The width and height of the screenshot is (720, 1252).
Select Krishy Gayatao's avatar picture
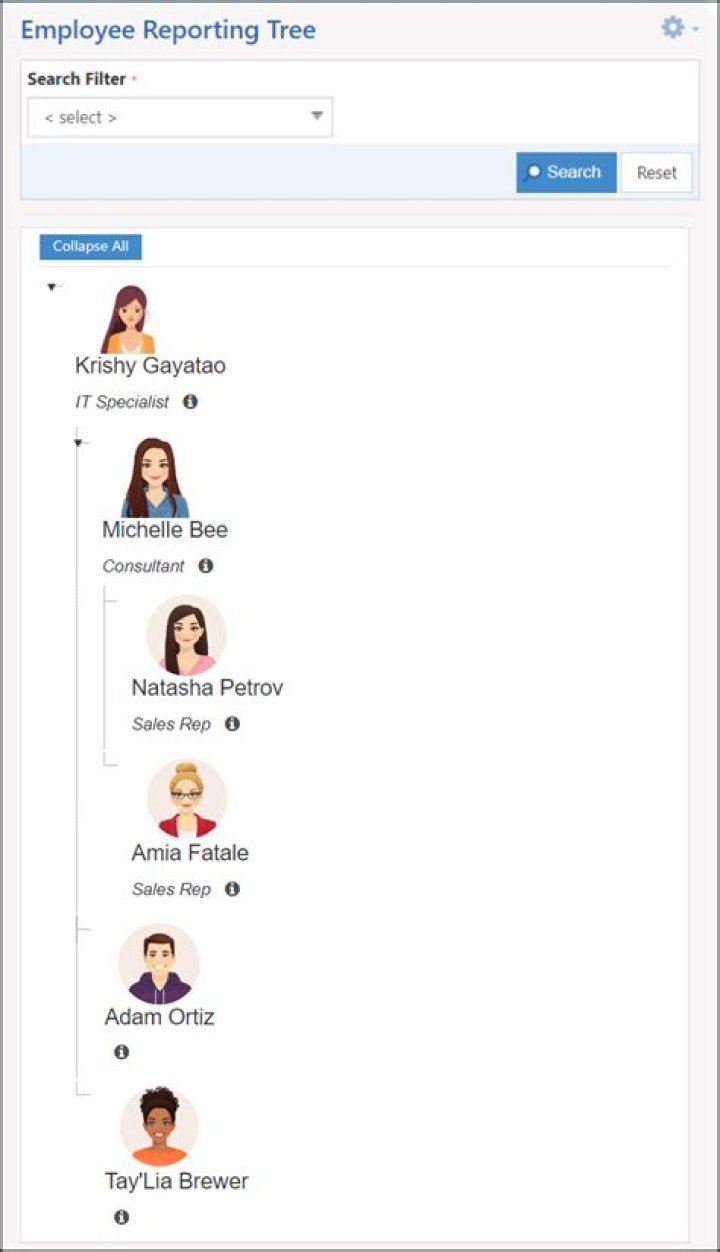[128, 320]
